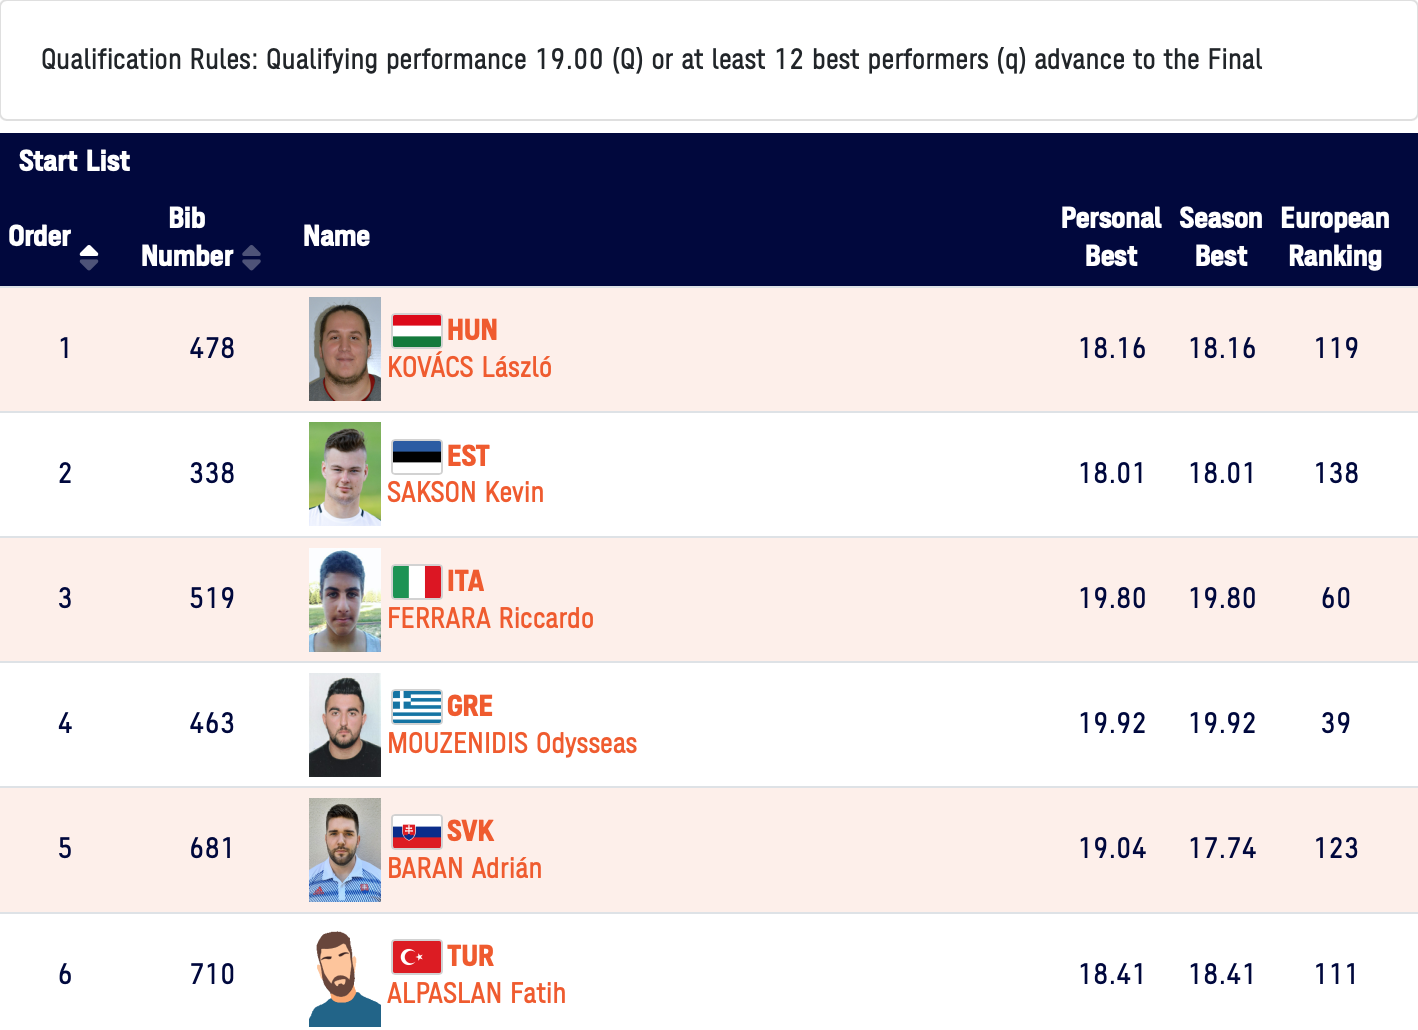This screenshot has width=1418, height=1030.
Task: Click the HUN country code
Action: click(x=472, y=330)
